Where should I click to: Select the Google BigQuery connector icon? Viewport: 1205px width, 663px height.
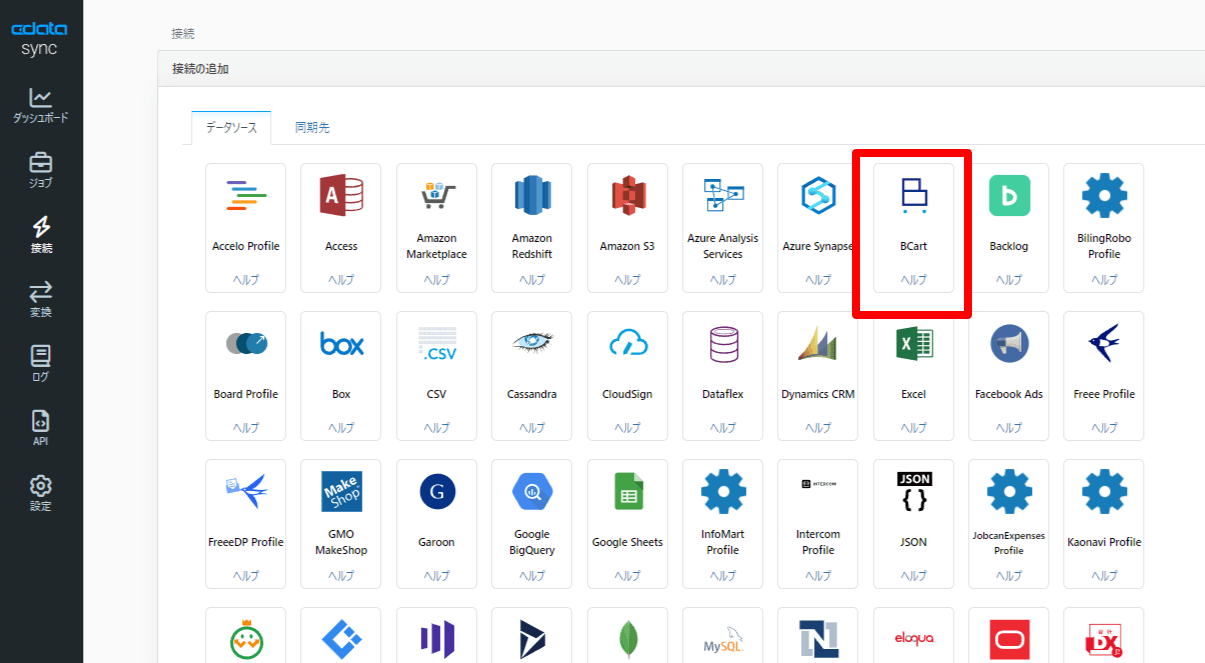[x=532, y=491]
